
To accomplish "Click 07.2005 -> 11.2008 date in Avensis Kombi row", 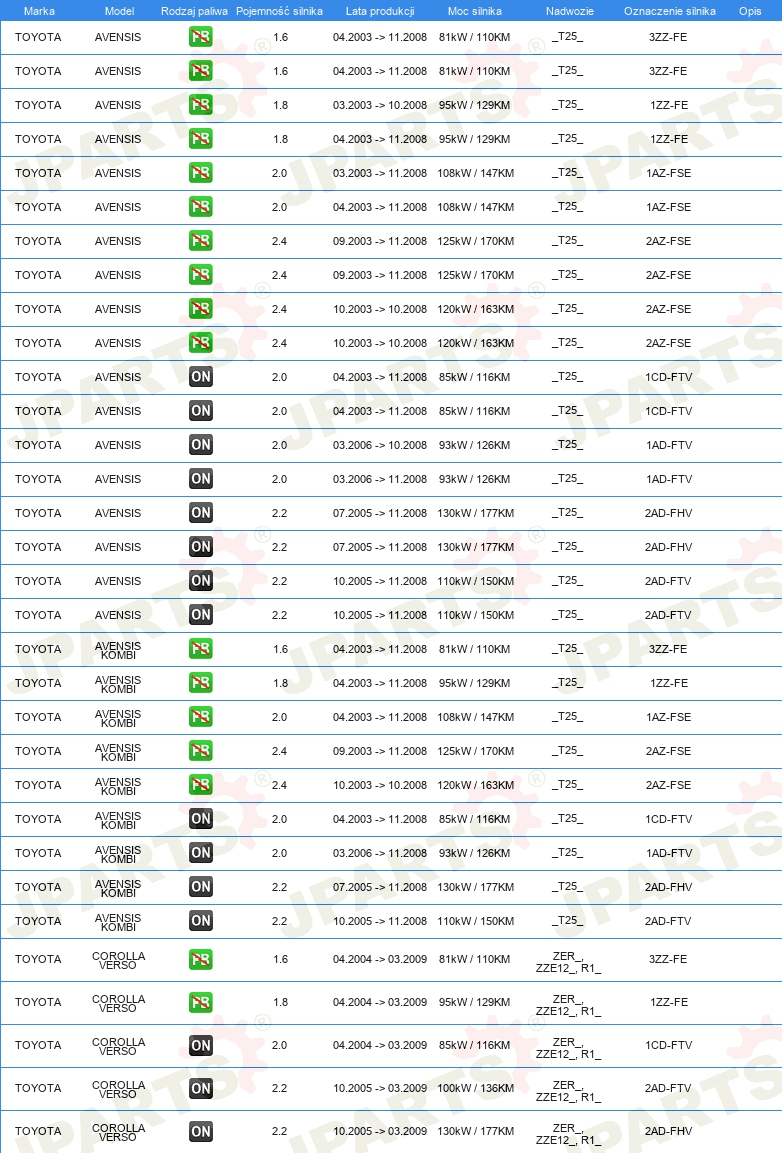I will pos(380,887).
